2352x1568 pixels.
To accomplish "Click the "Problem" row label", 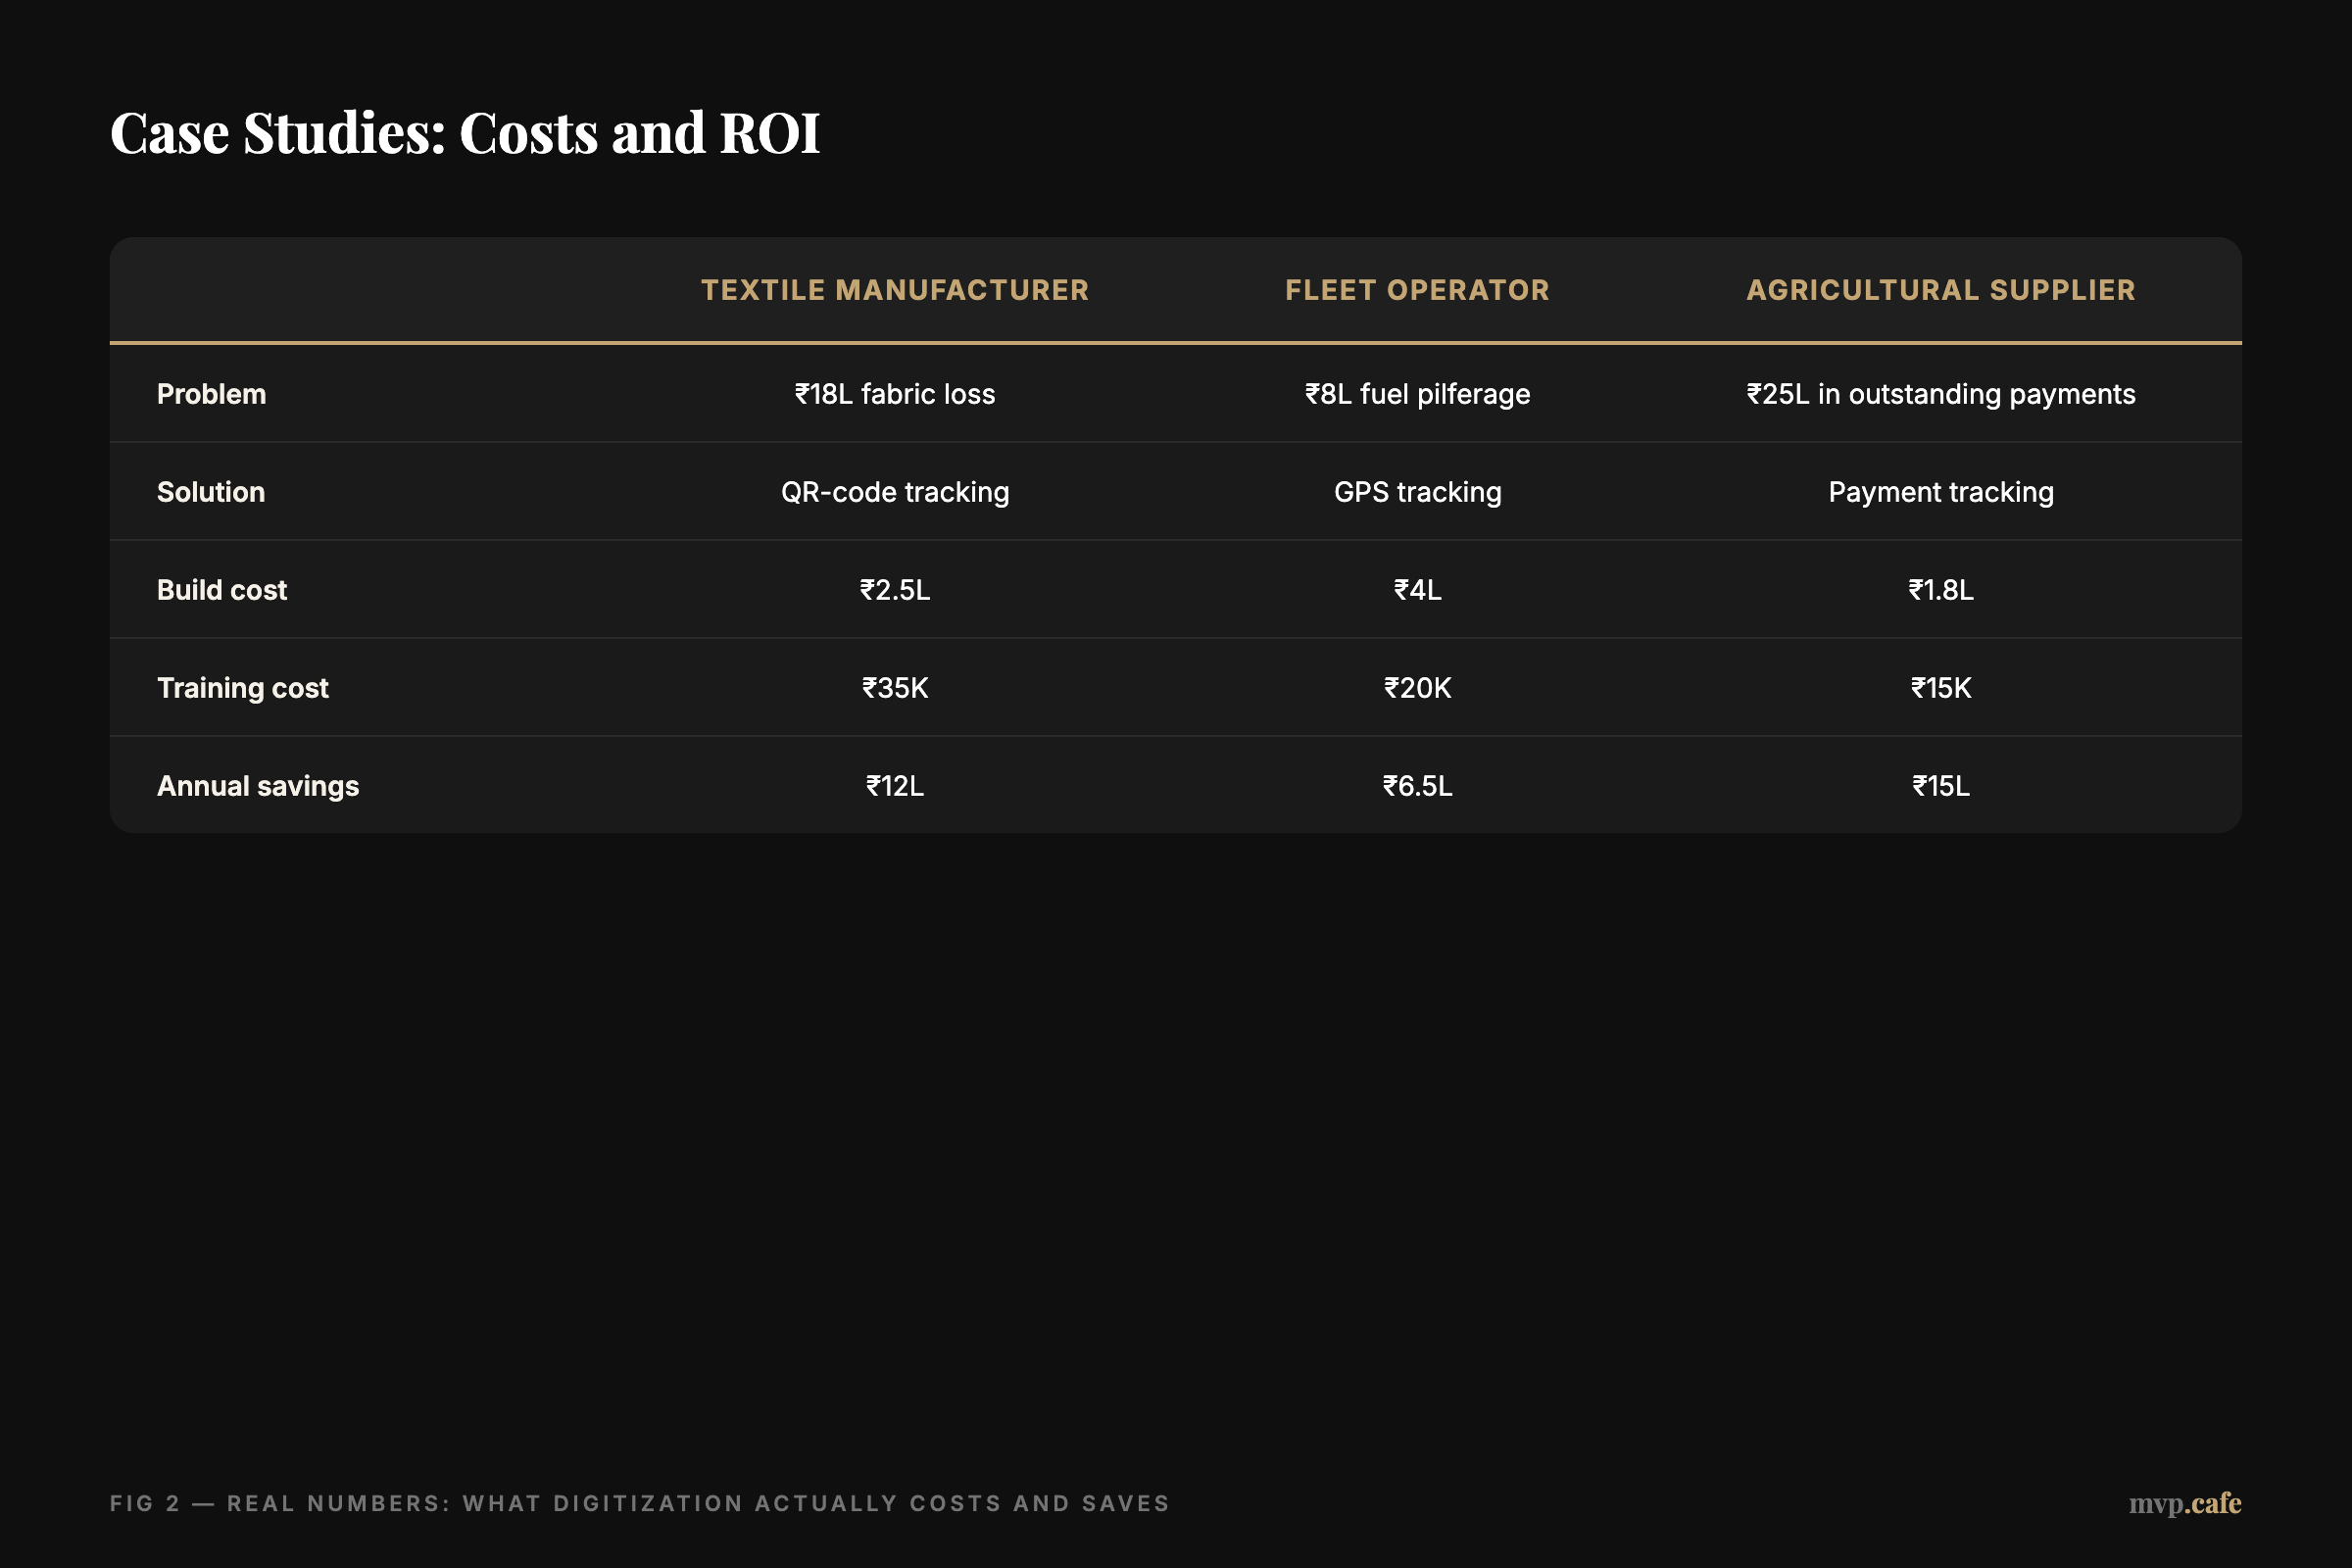I will pyautogui.click(x=211, y=394).
